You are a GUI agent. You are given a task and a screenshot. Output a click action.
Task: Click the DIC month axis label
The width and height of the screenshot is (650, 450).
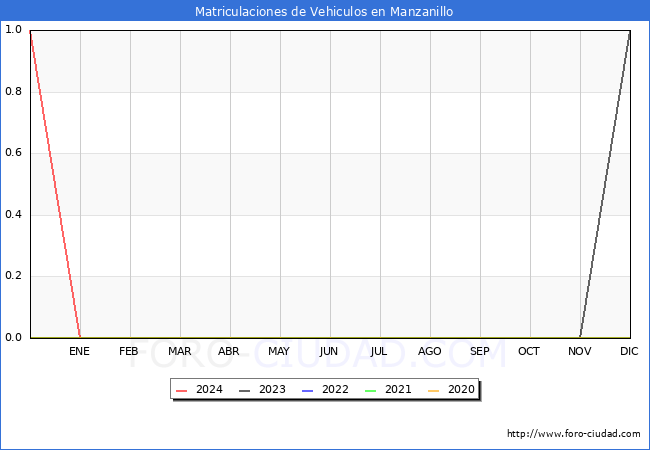click(x=629, y=351)
